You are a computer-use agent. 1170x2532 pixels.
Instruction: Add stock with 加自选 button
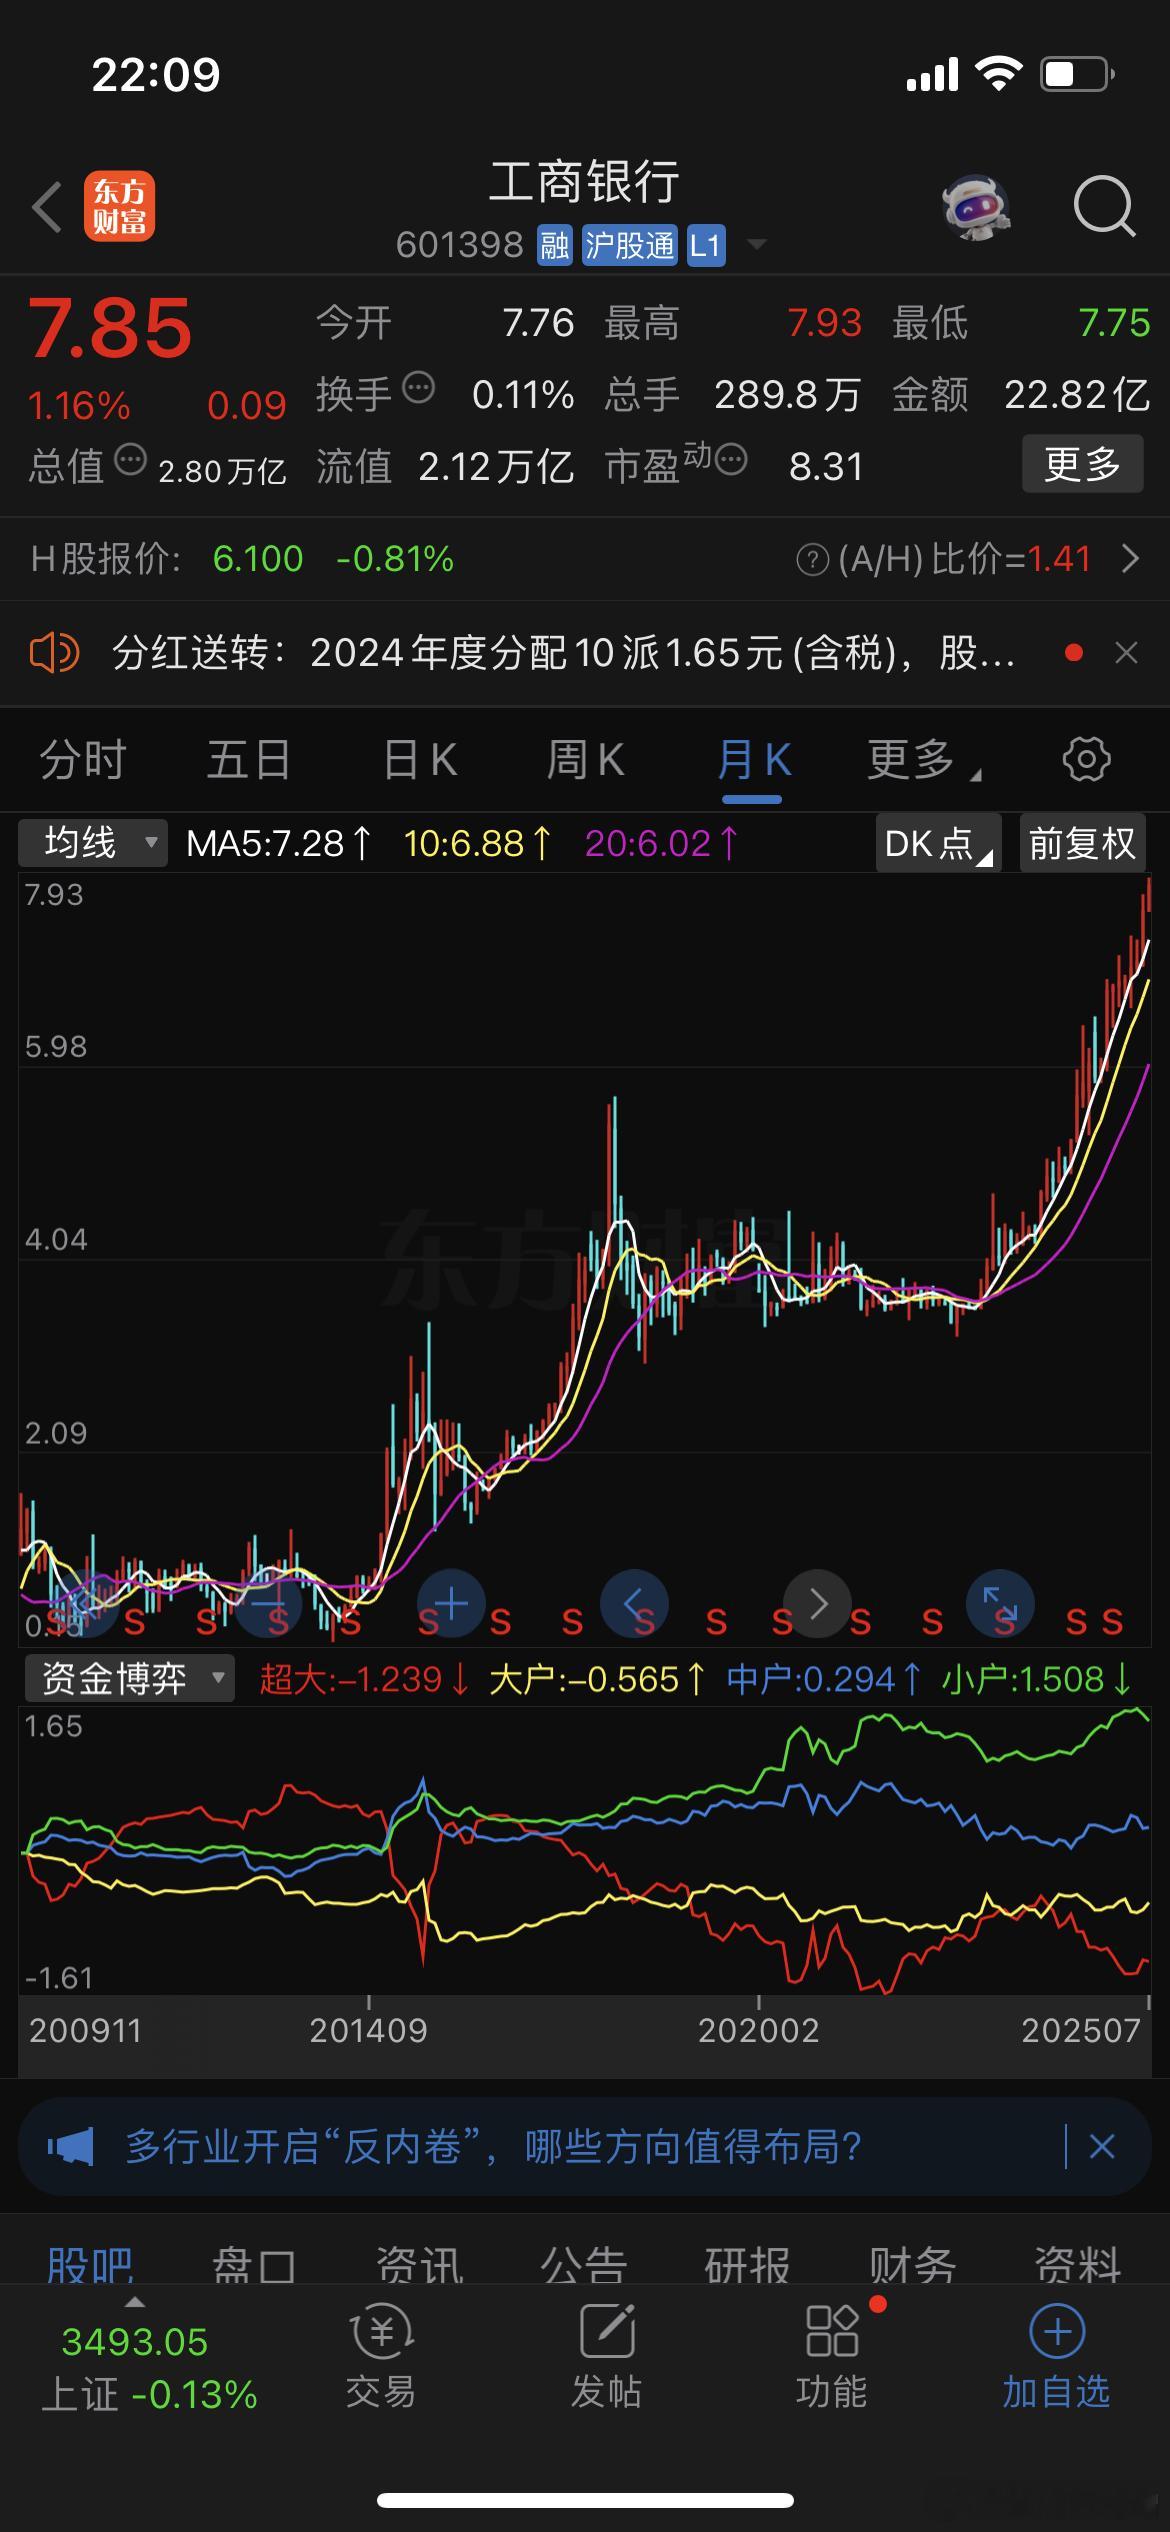[1057, 2357]
